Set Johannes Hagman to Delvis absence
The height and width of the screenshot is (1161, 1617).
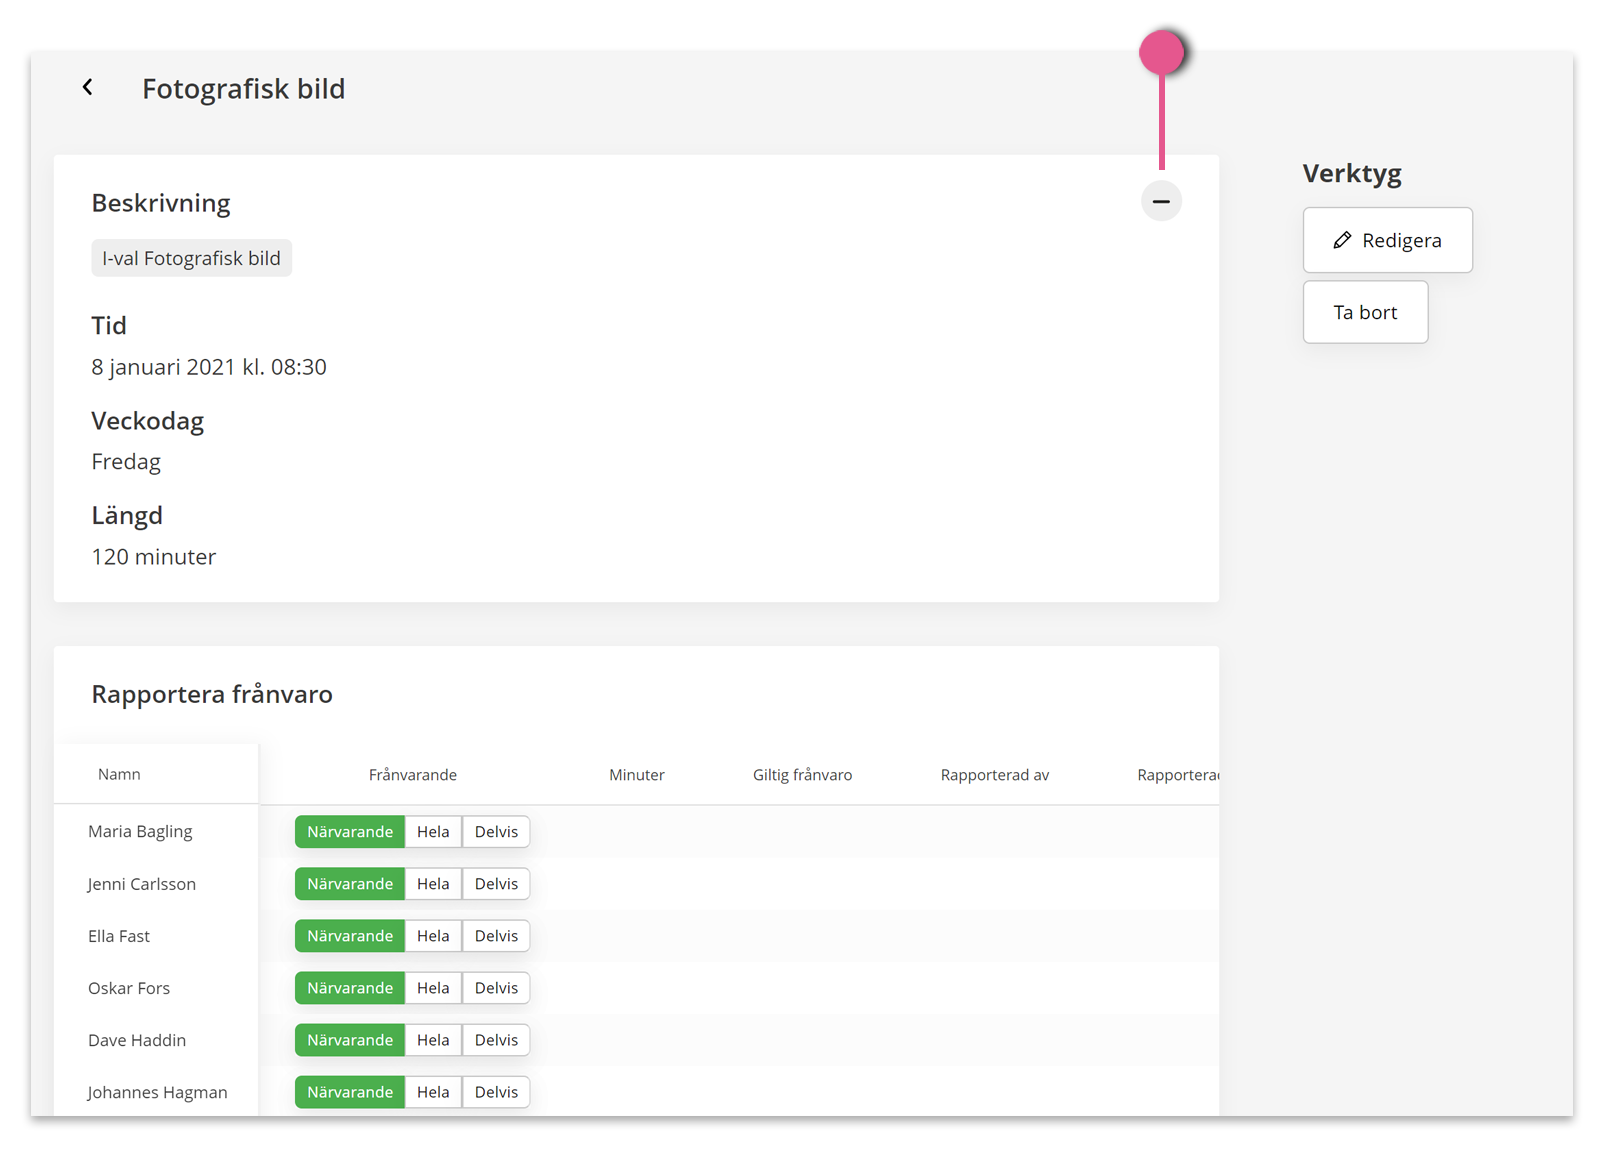pyautogui.click(x=496, y=1092)
